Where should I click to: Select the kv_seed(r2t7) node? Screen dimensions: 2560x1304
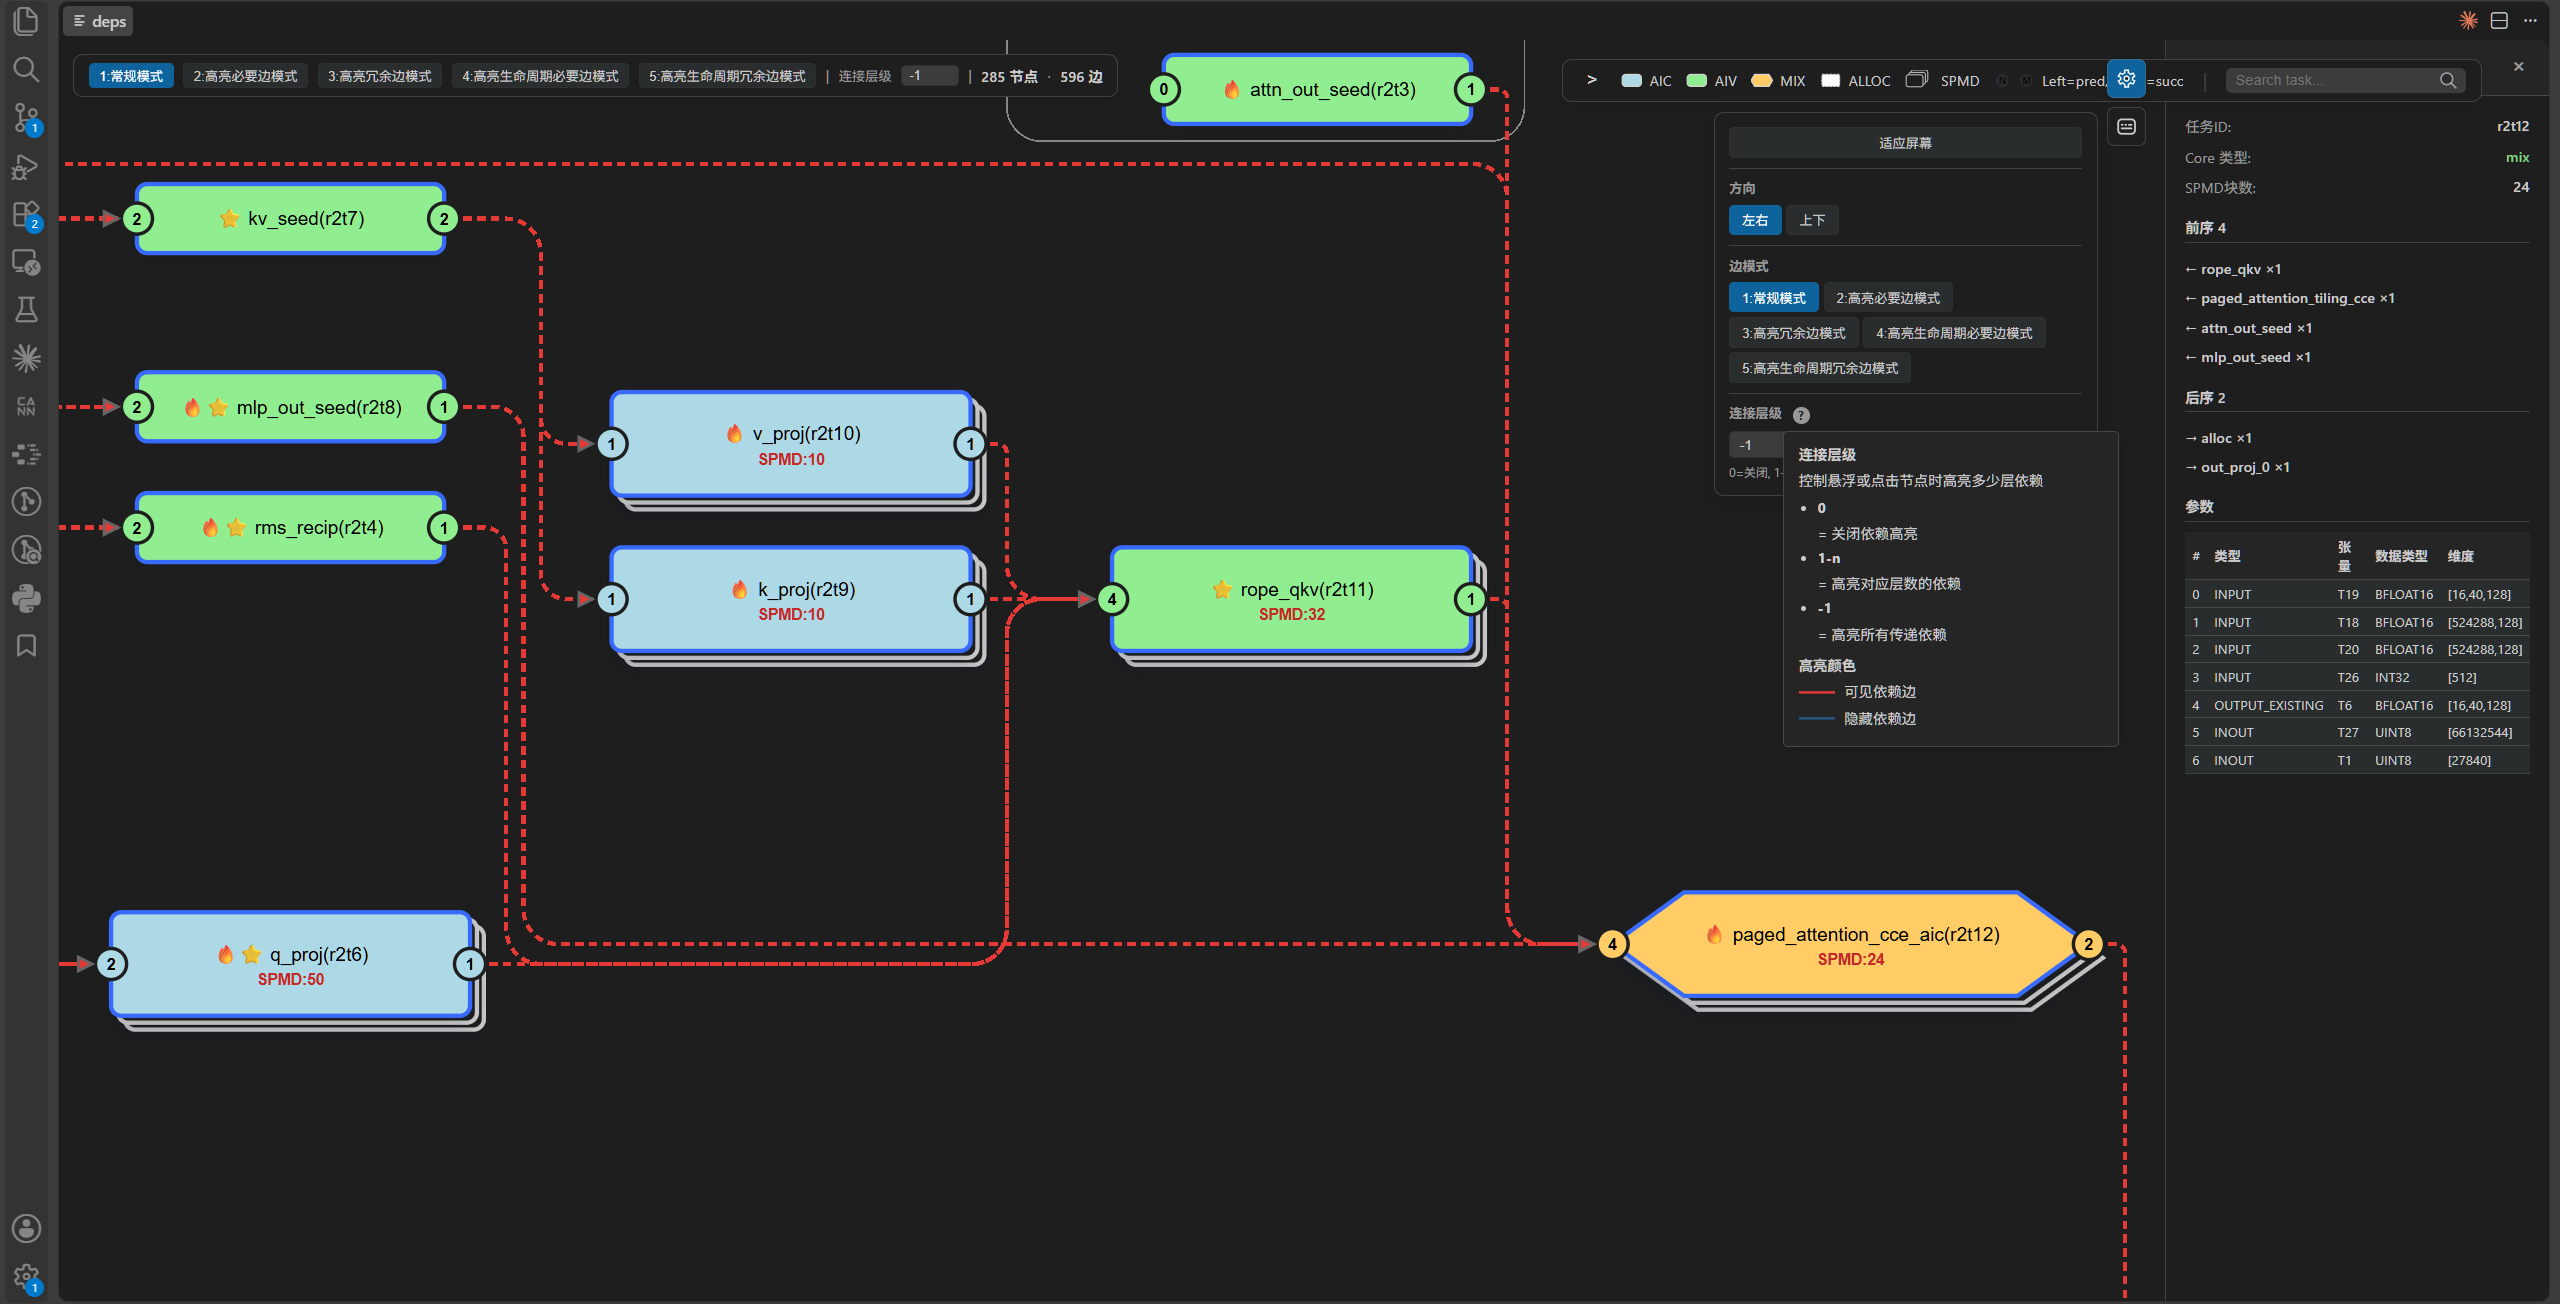point(291,218)
